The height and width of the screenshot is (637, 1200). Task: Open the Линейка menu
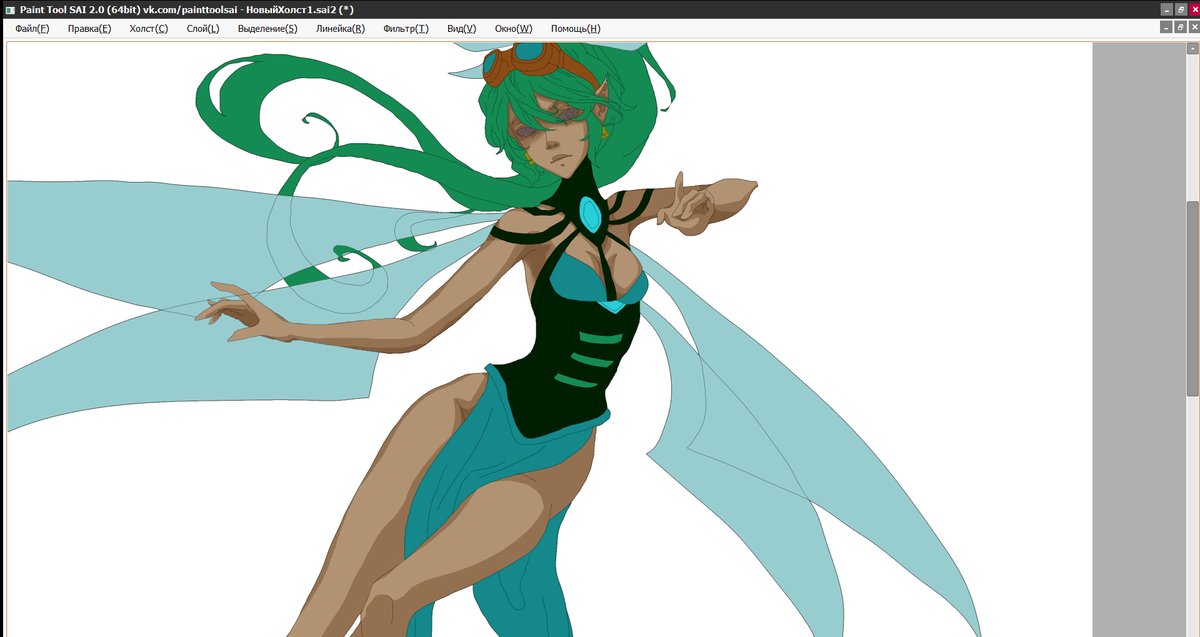coord(340,29)
